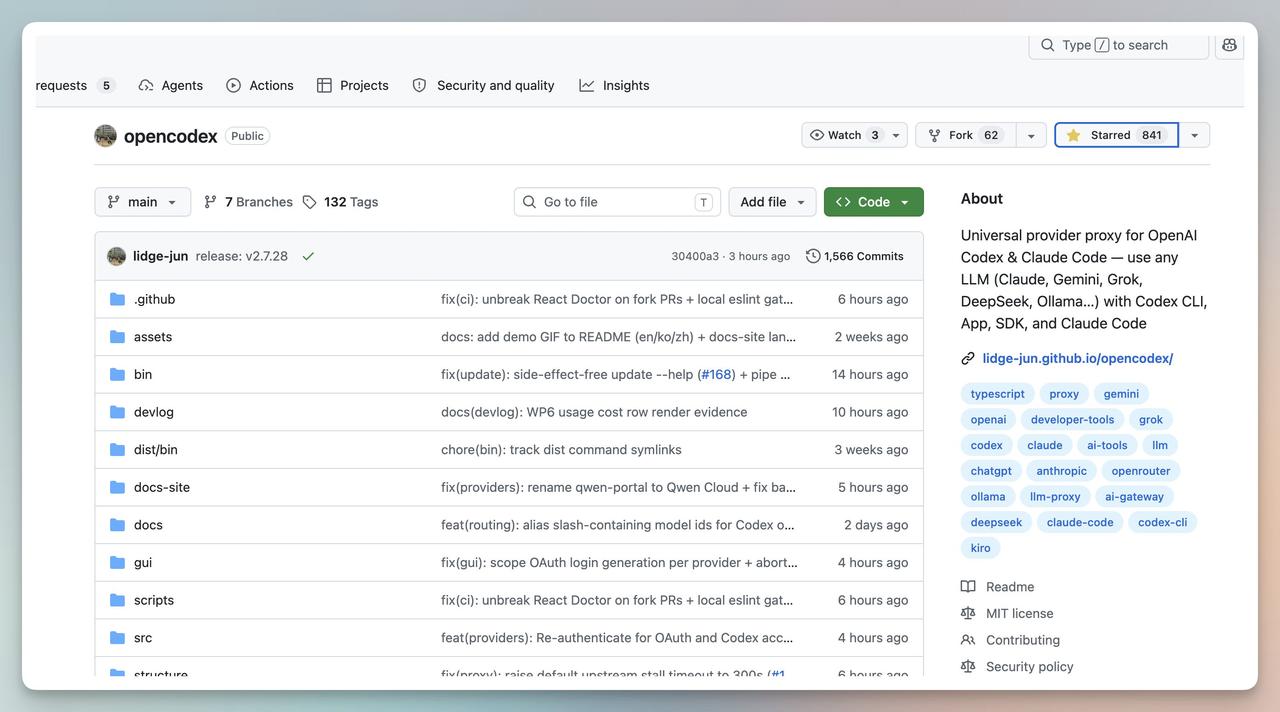This screenshot has width=1280, height=712.
Task: Open the lidge-jun.github.io/opencodex/ link
Action: (x=1078, y=358)
